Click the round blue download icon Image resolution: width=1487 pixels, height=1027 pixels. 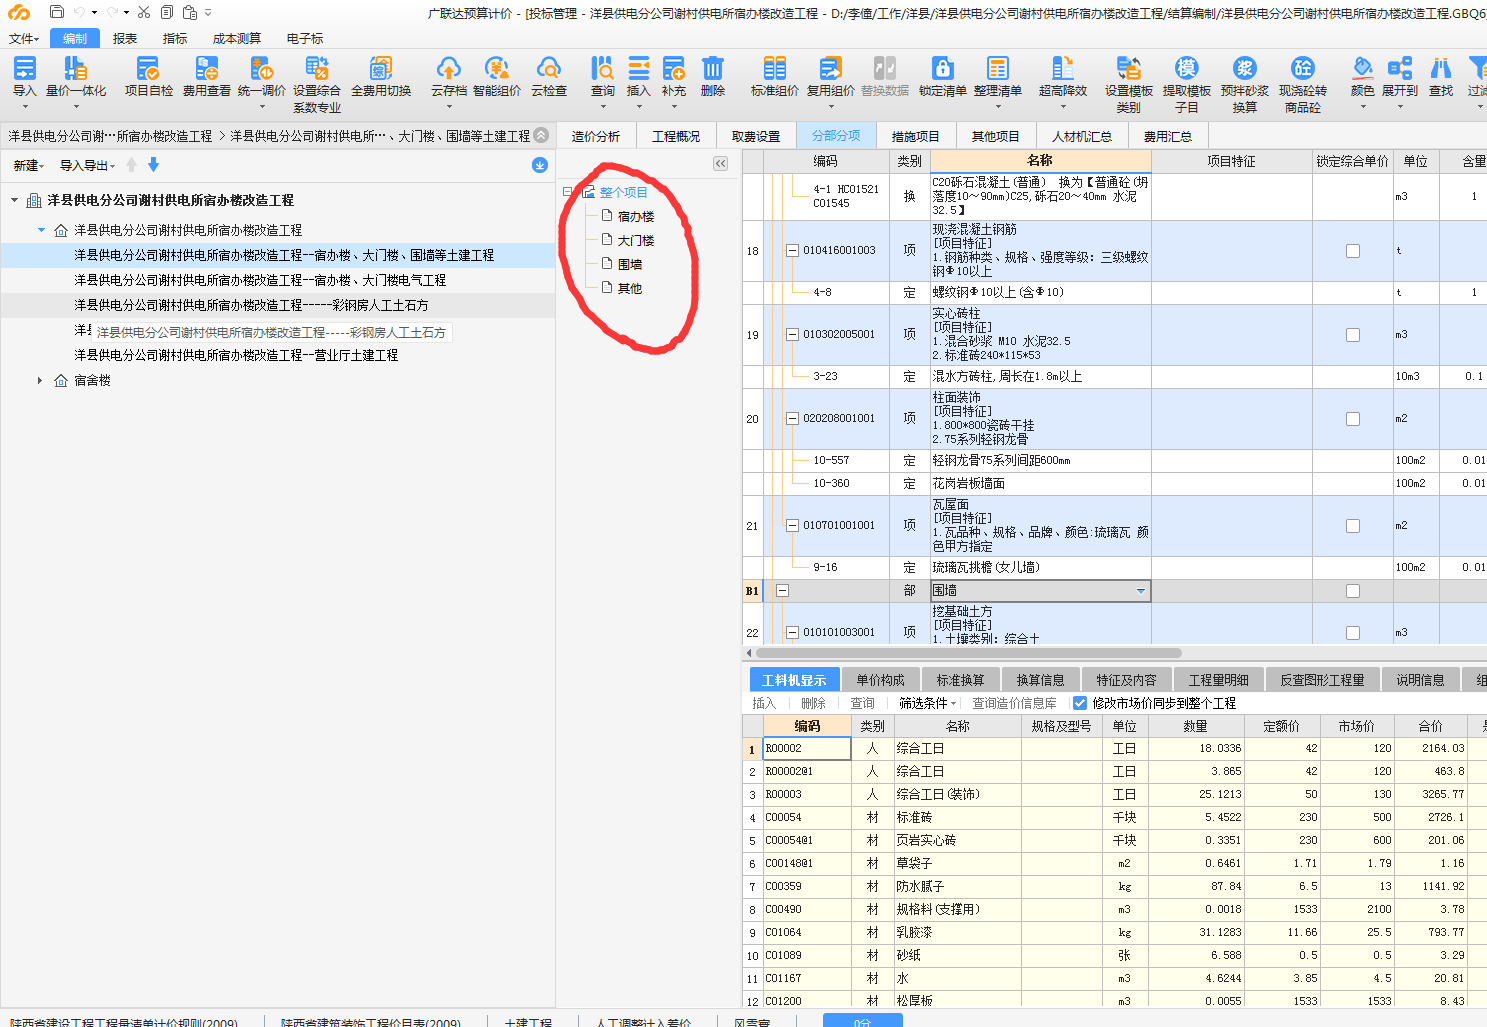coord(540,165)
